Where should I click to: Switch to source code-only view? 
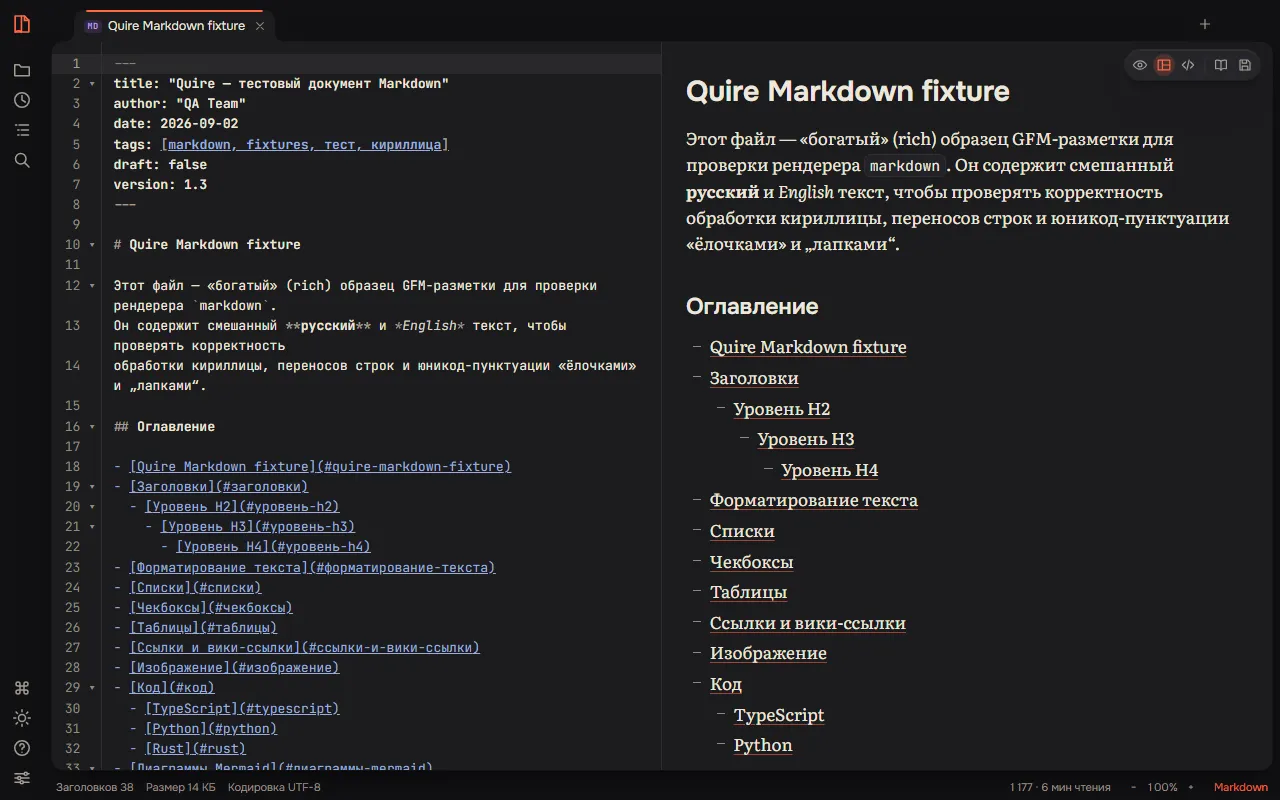pyautogui.click(x=1188, y=65)
